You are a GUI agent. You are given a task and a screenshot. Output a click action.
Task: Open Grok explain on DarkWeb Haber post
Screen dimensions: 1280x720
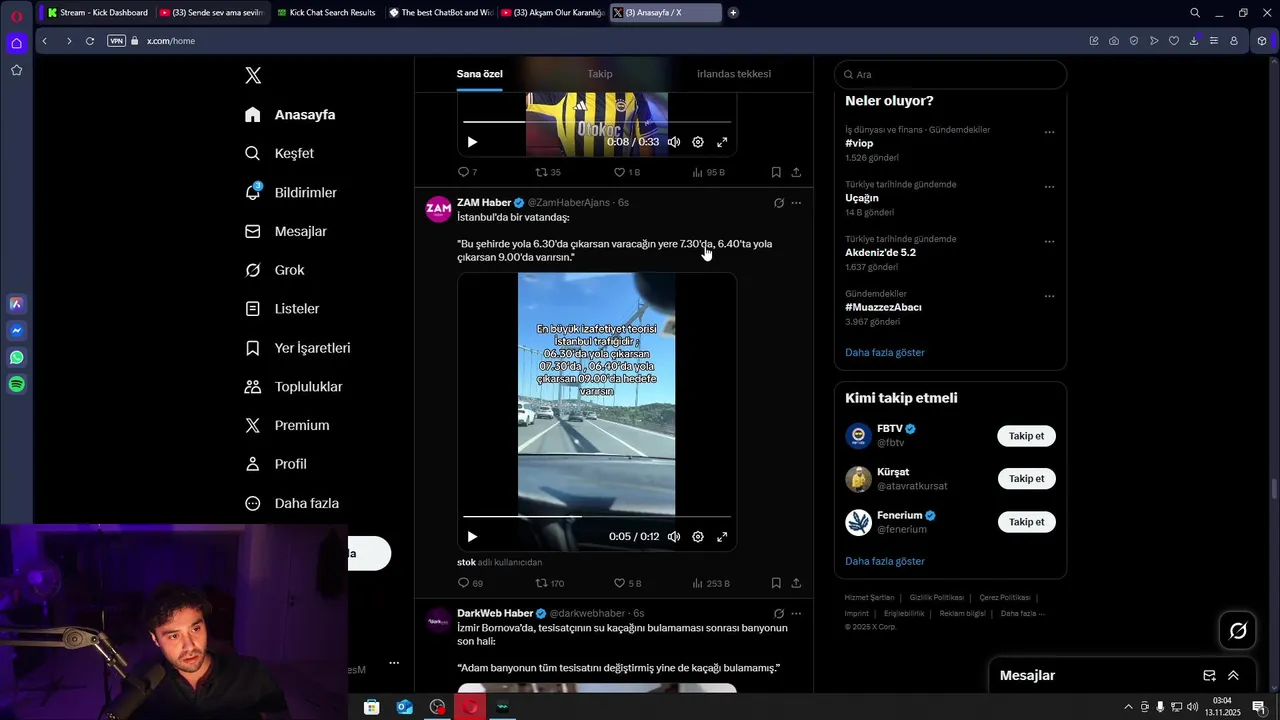tap(779, 614)
